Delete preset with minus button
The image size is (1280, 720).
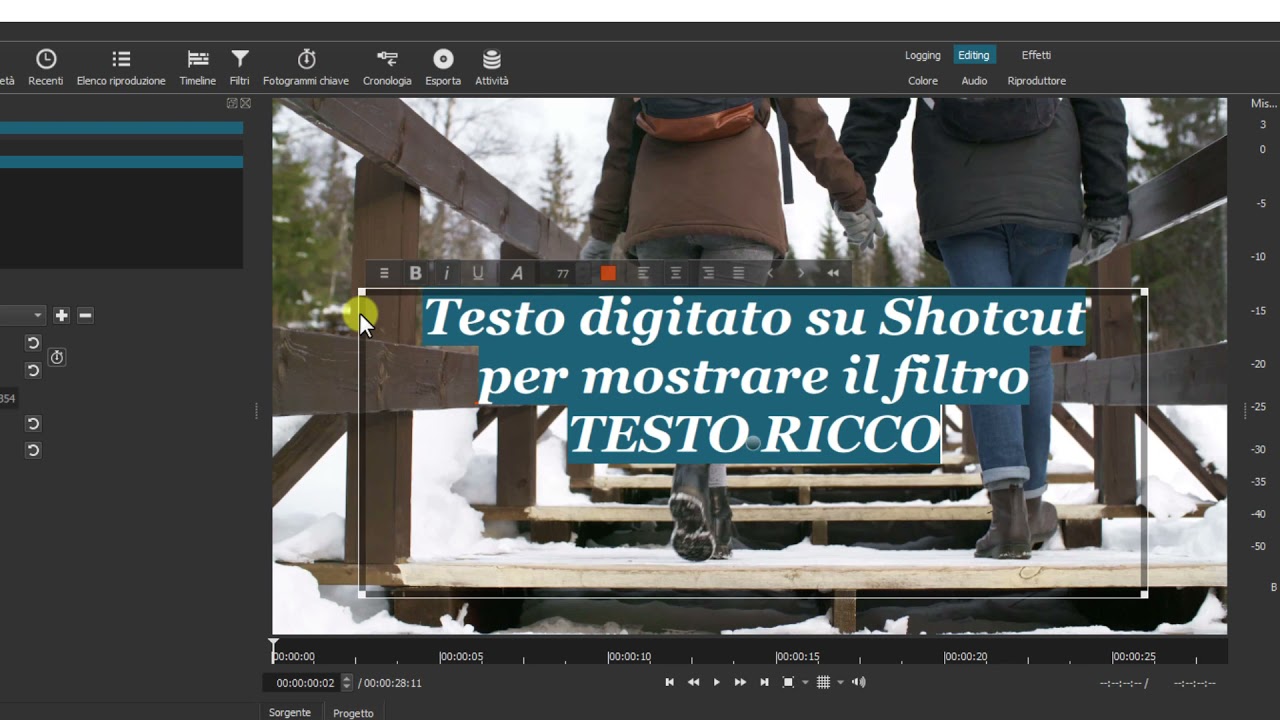click(85, 315)
